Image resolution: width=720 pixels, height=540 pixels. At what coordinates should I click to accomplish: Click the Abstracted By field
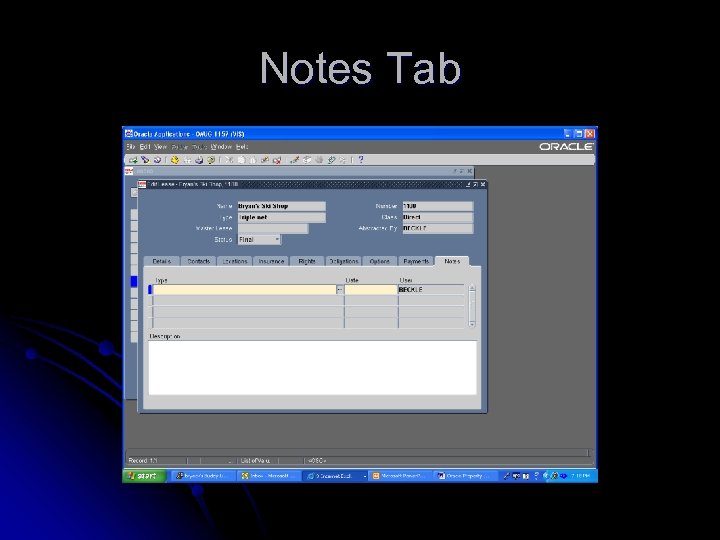tap(438, 228)
